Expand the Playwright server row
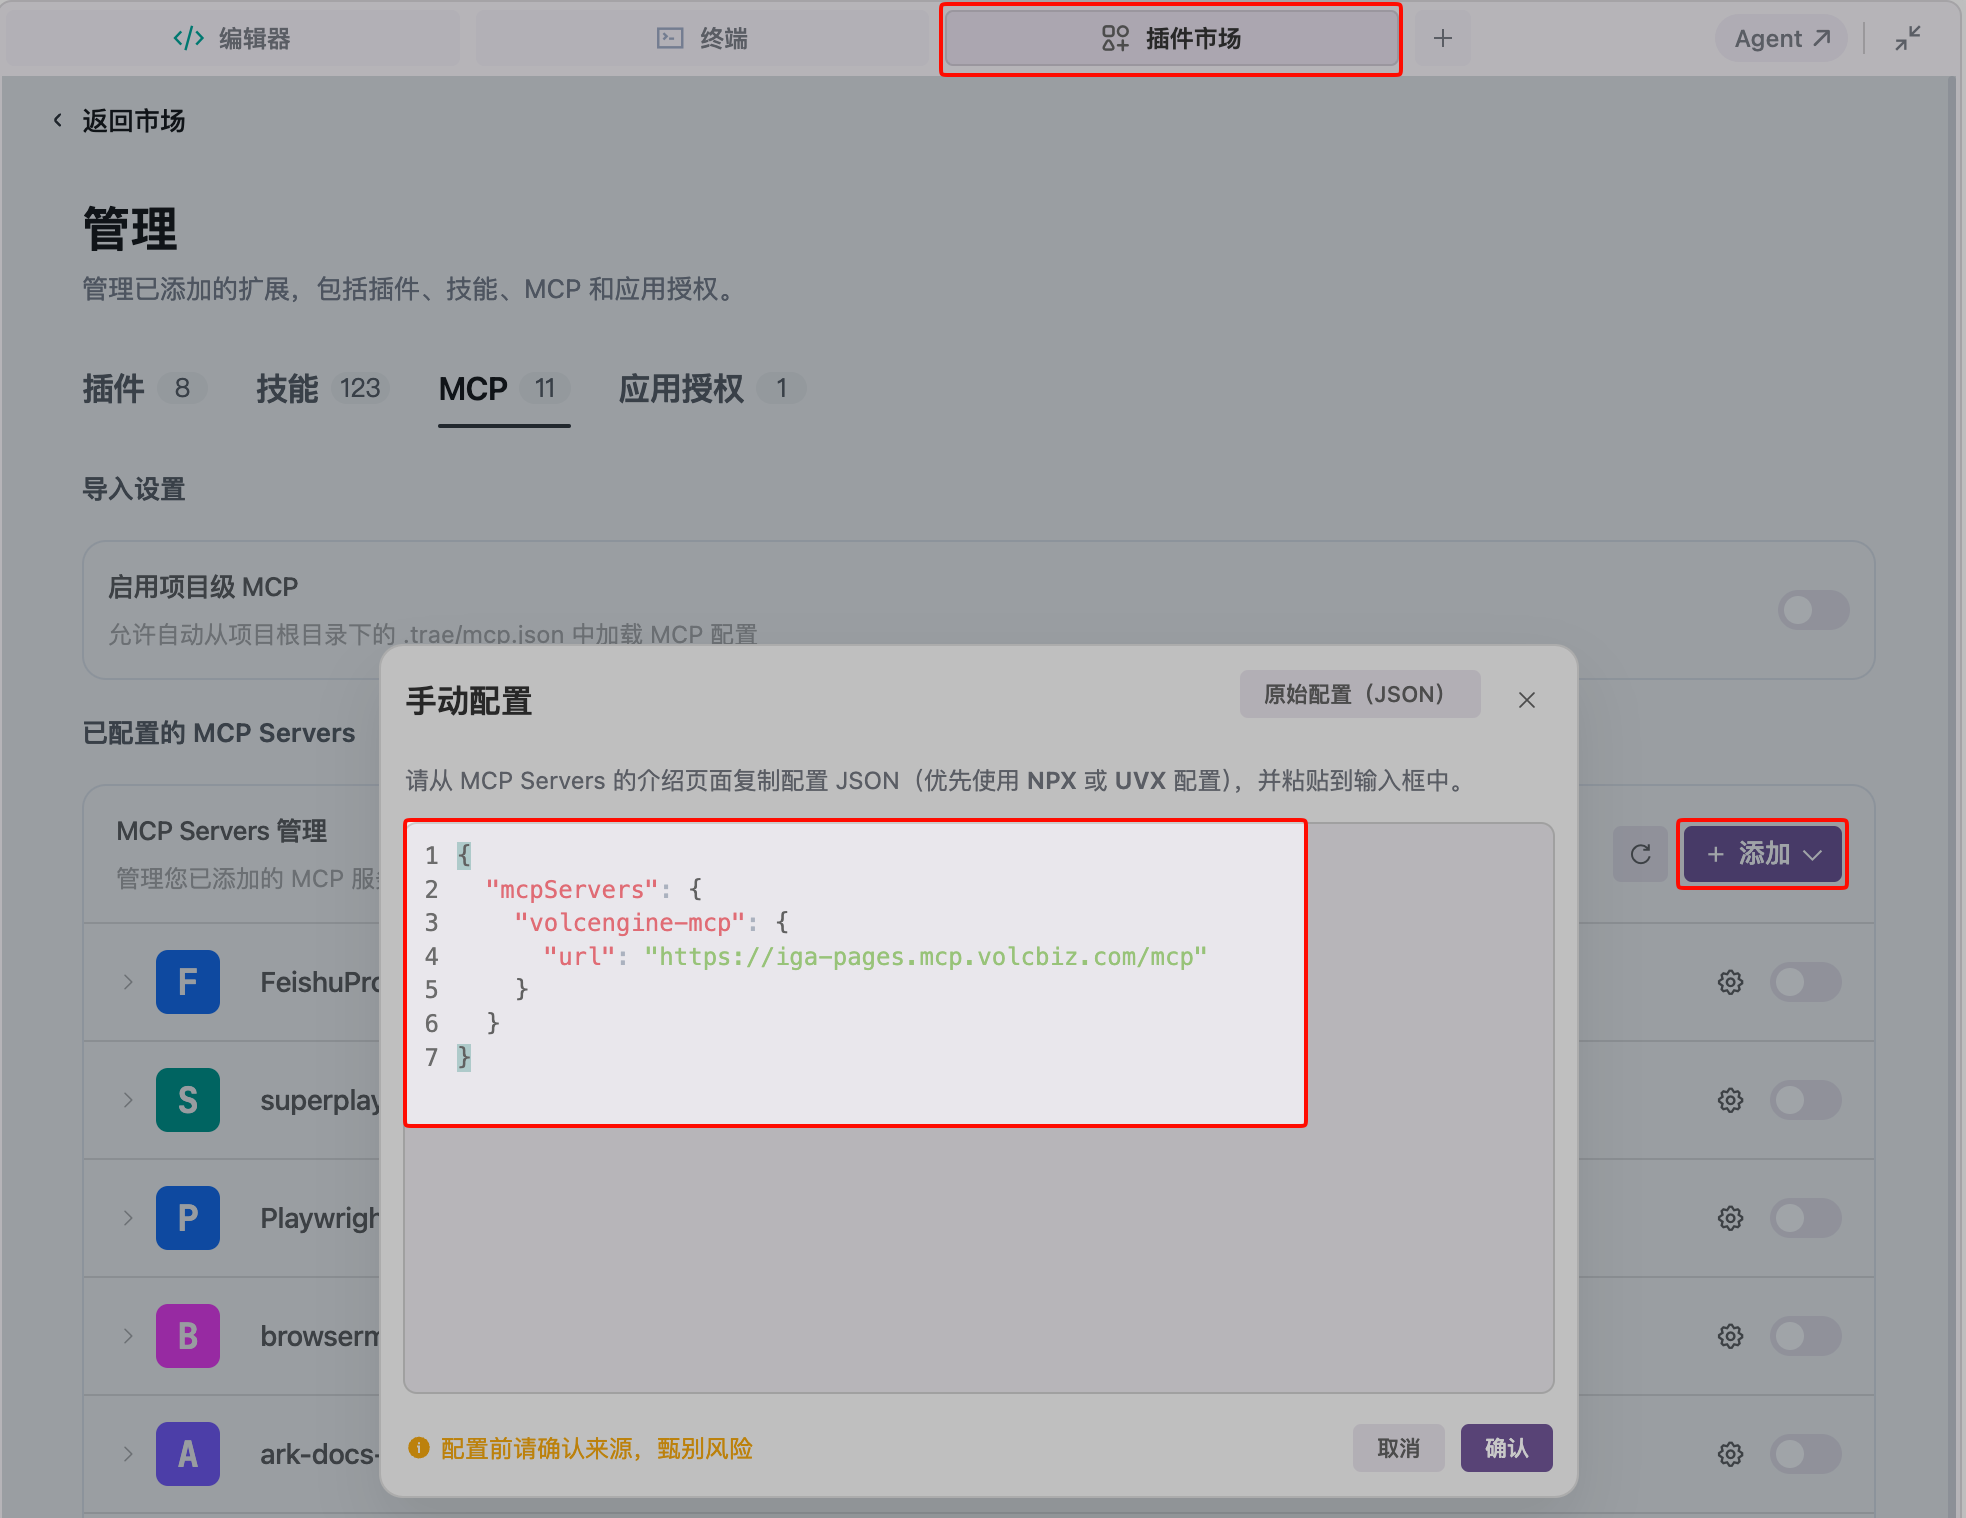 tap(128, 1218)
